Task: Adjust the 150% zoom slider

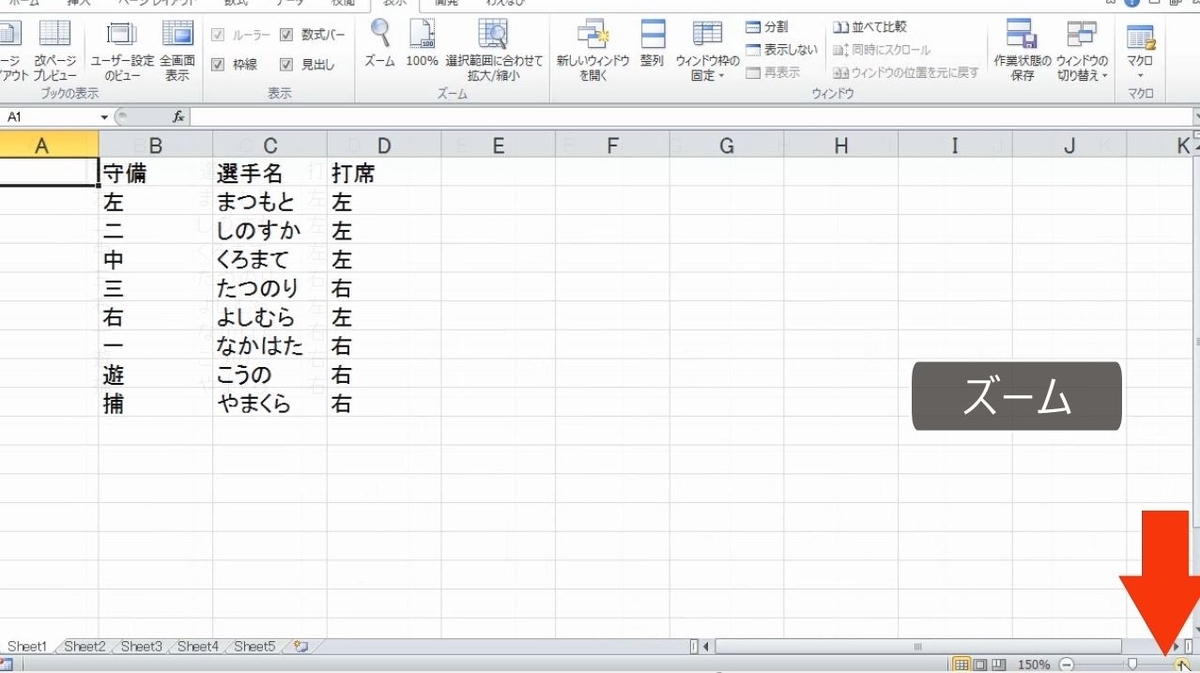Action: pos(1131,663)
